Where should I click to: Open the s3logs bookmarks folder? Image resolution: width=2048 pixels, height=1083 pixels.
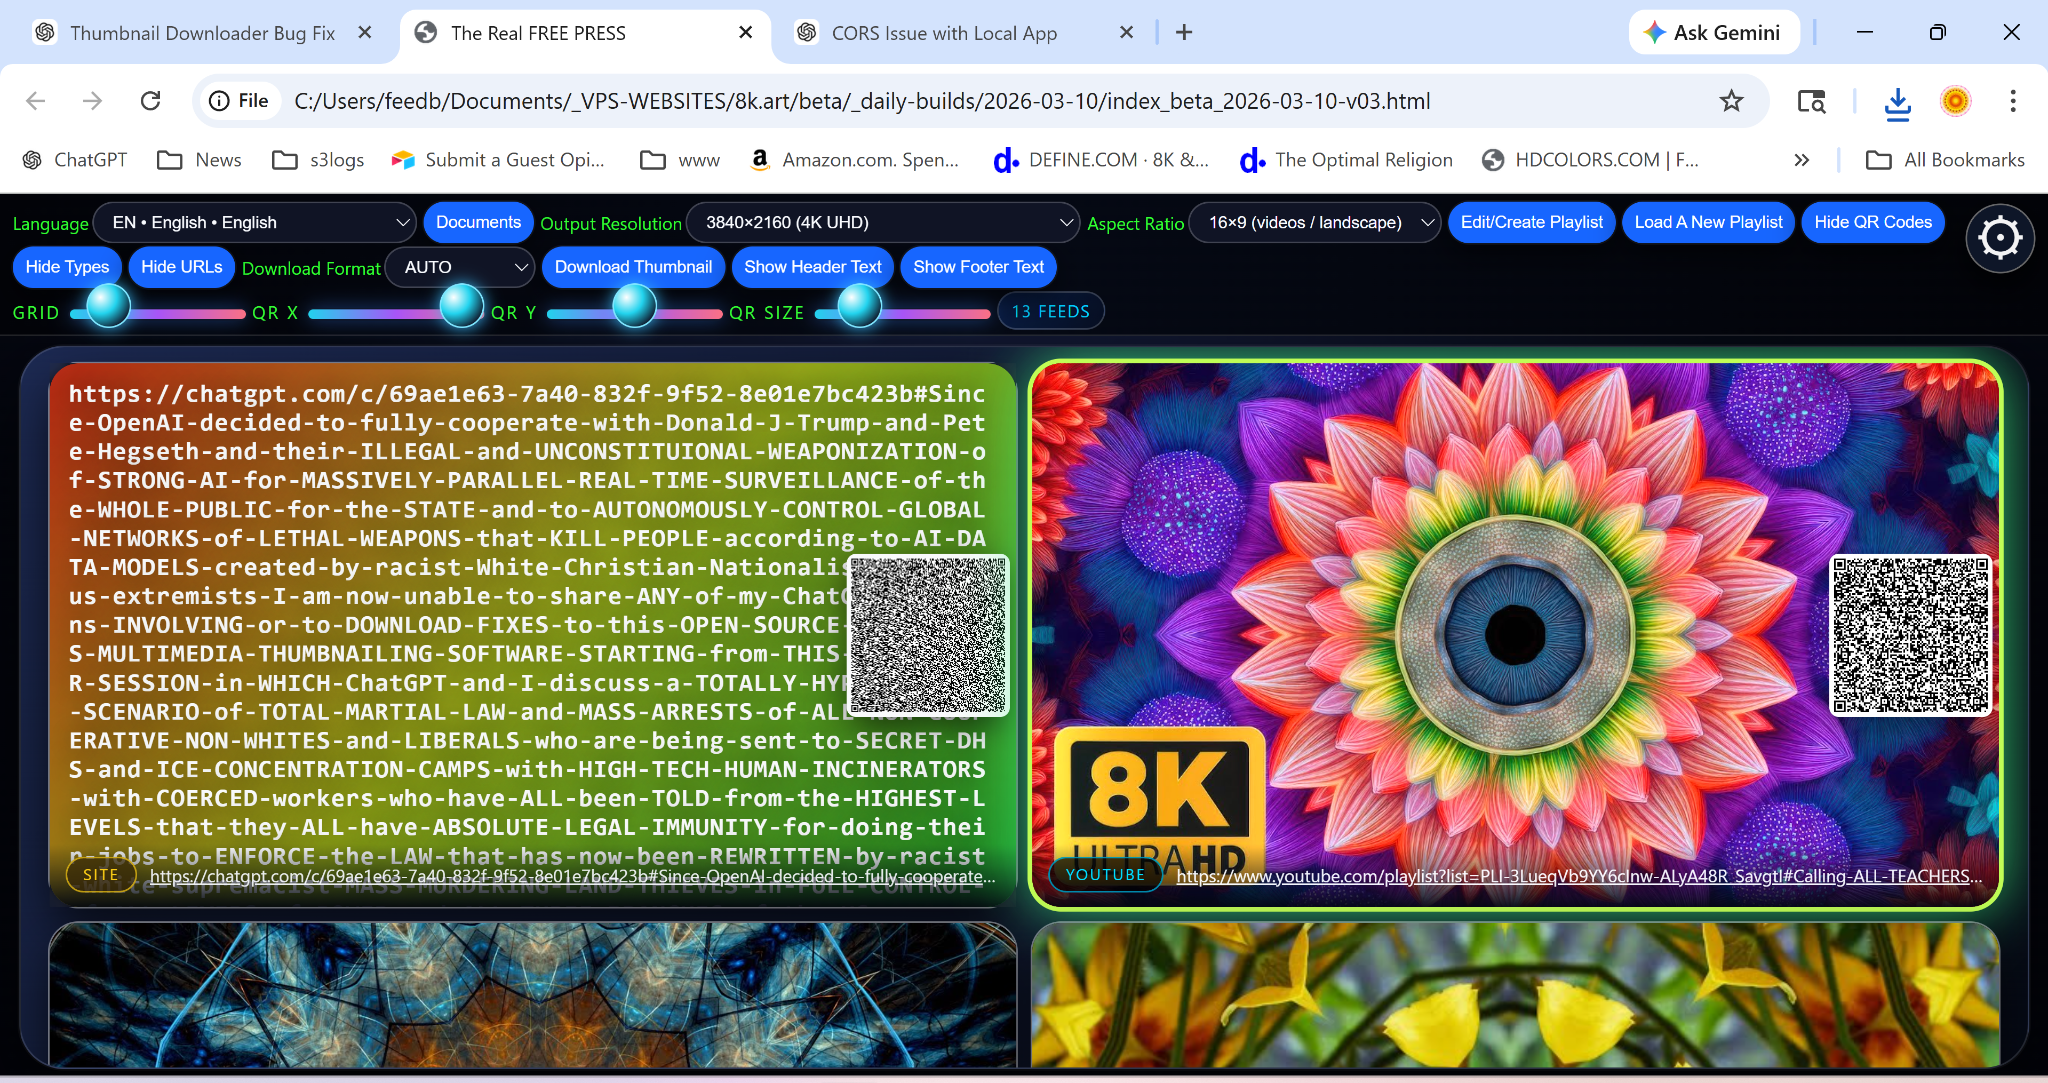coord(318,160)
